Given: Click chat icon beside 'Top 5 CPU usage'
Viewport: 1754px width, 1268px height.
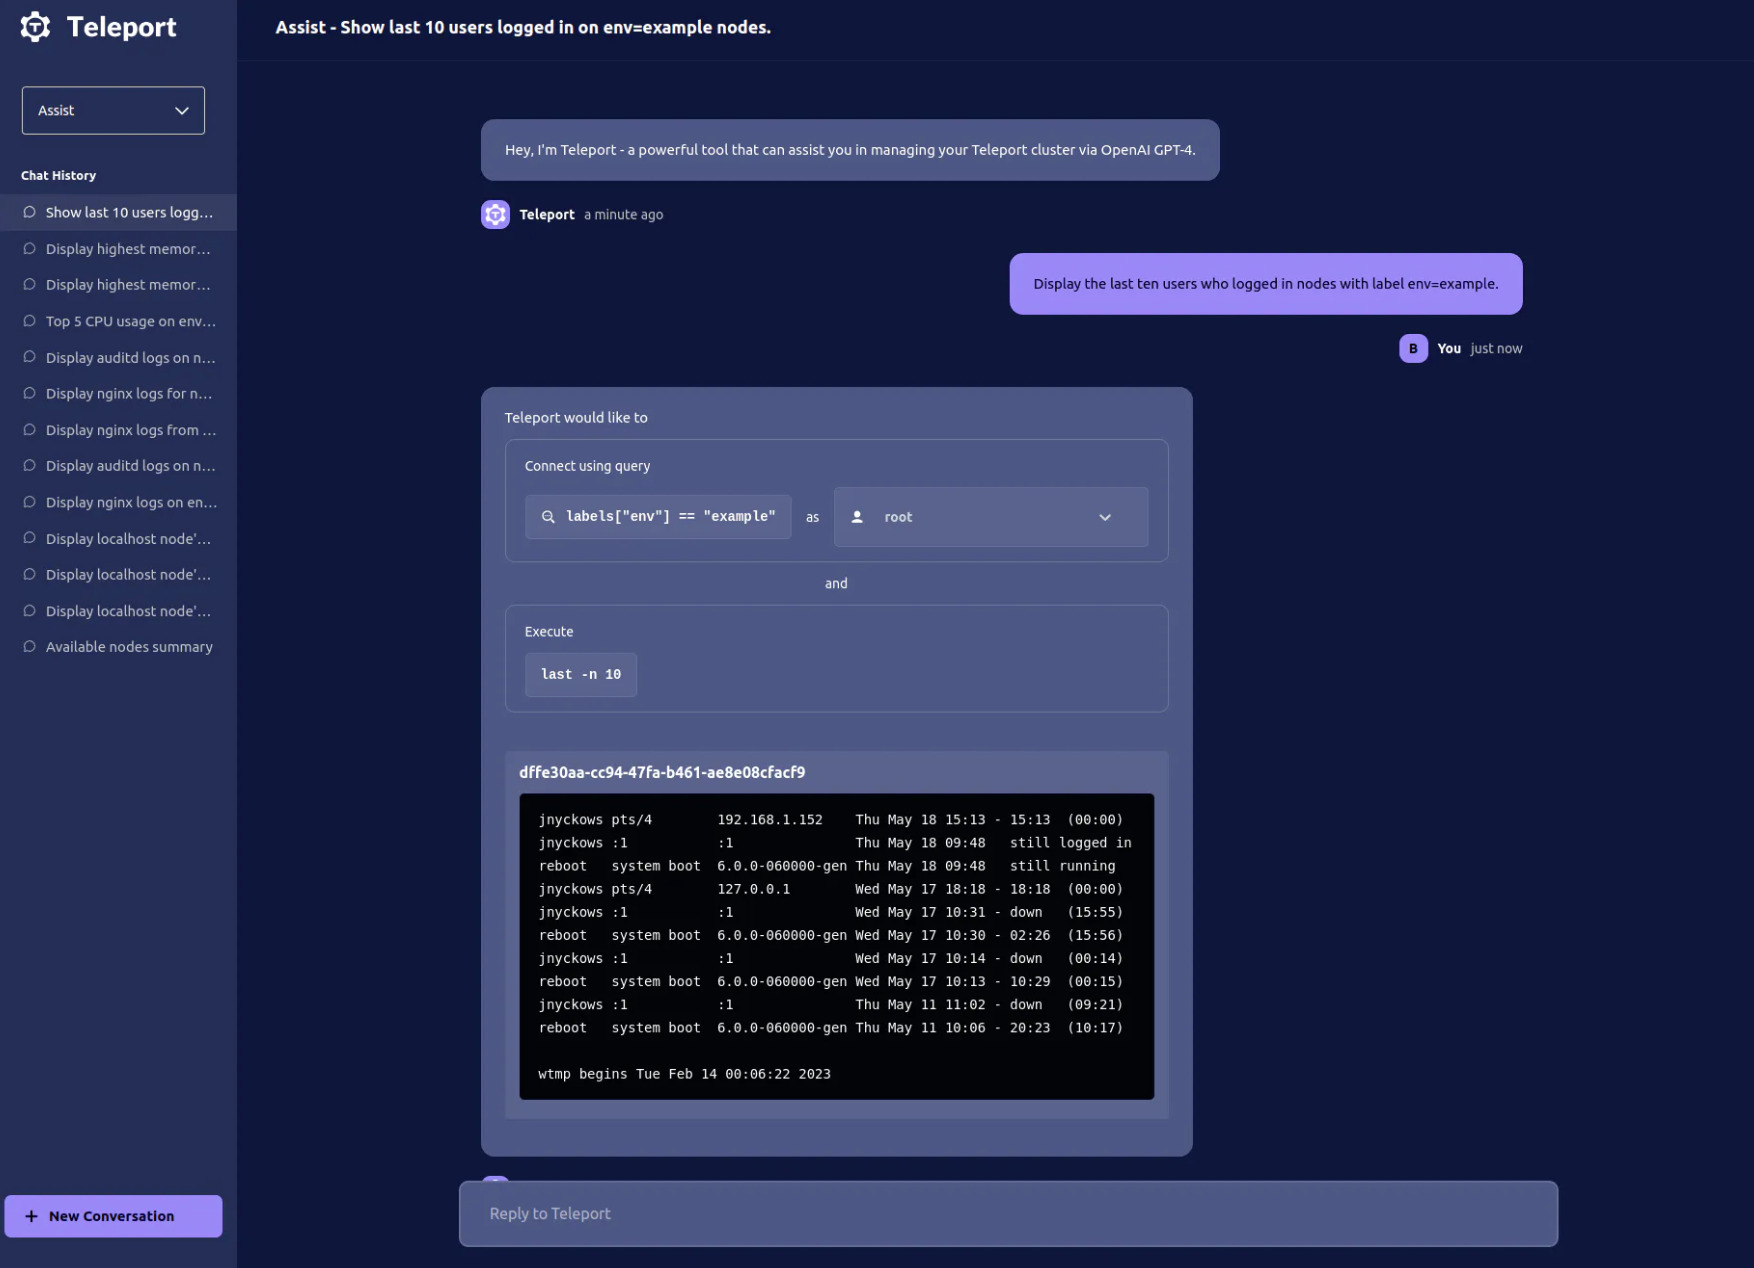Looking at the screenshot, I should pos(29,321).
